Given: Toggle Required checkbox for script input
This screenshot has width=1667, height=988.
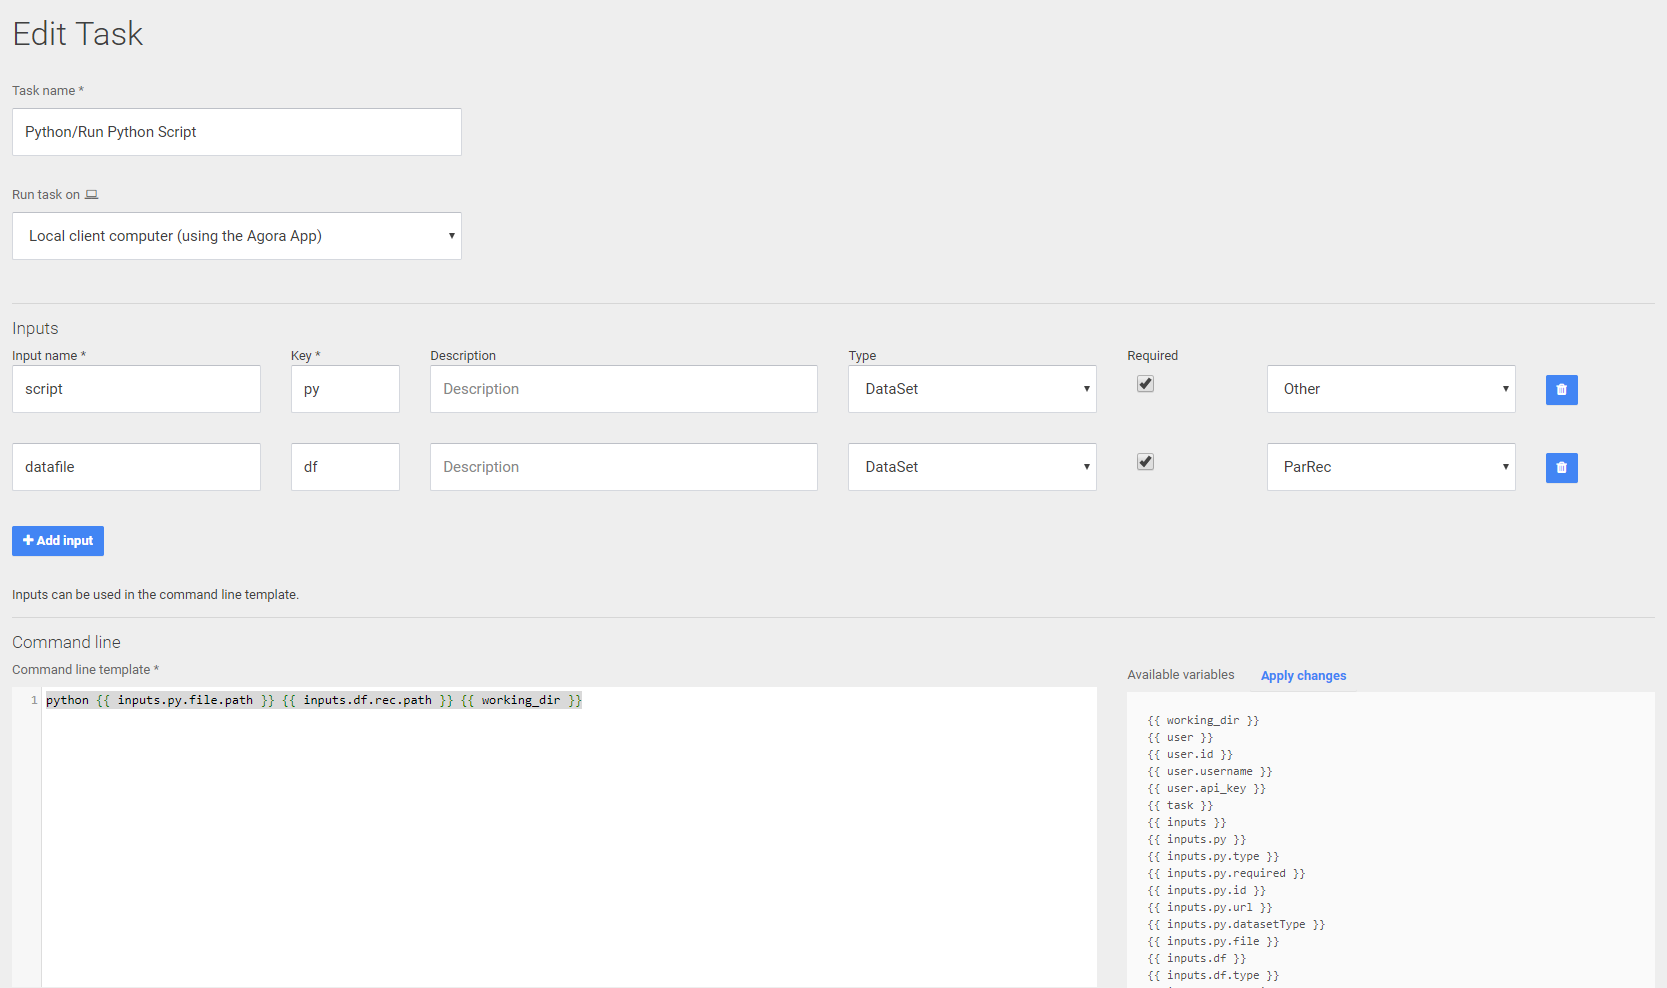Looking at the screenshot, I should coord(1145,384).
